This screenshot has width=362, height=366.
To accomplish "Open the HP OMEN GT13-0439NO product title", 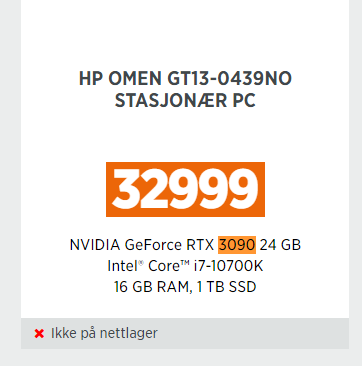I will click(x=185, y=90).
